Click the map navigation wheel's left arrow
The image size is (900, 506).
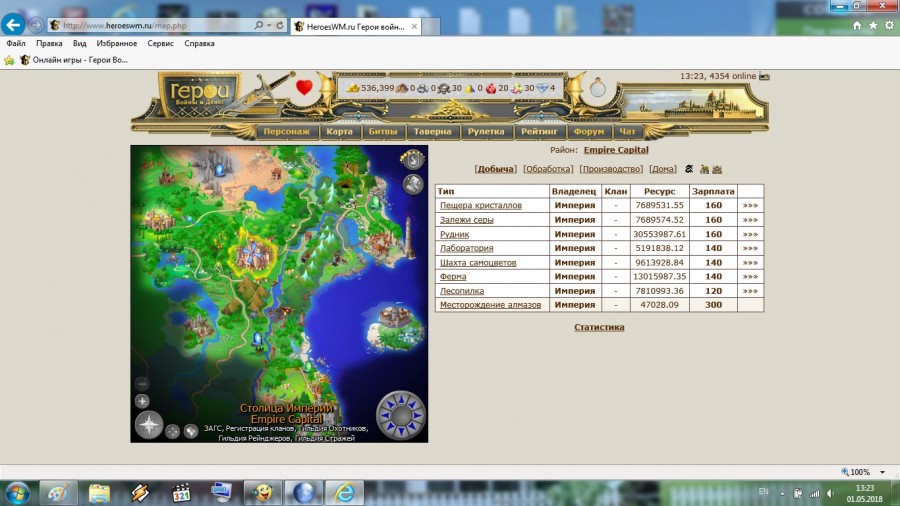[x=386, y=415]
